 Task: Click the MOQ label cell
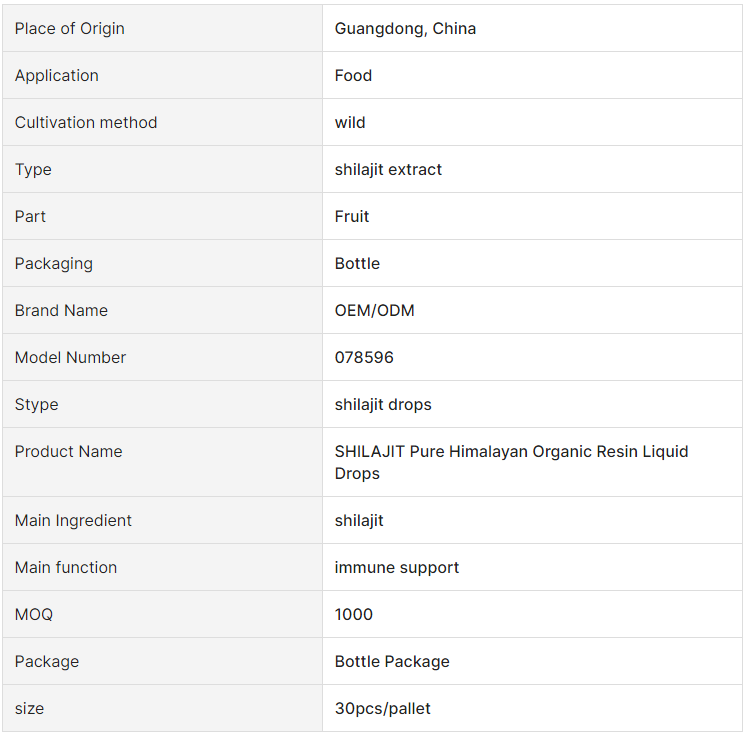[162, 614]
